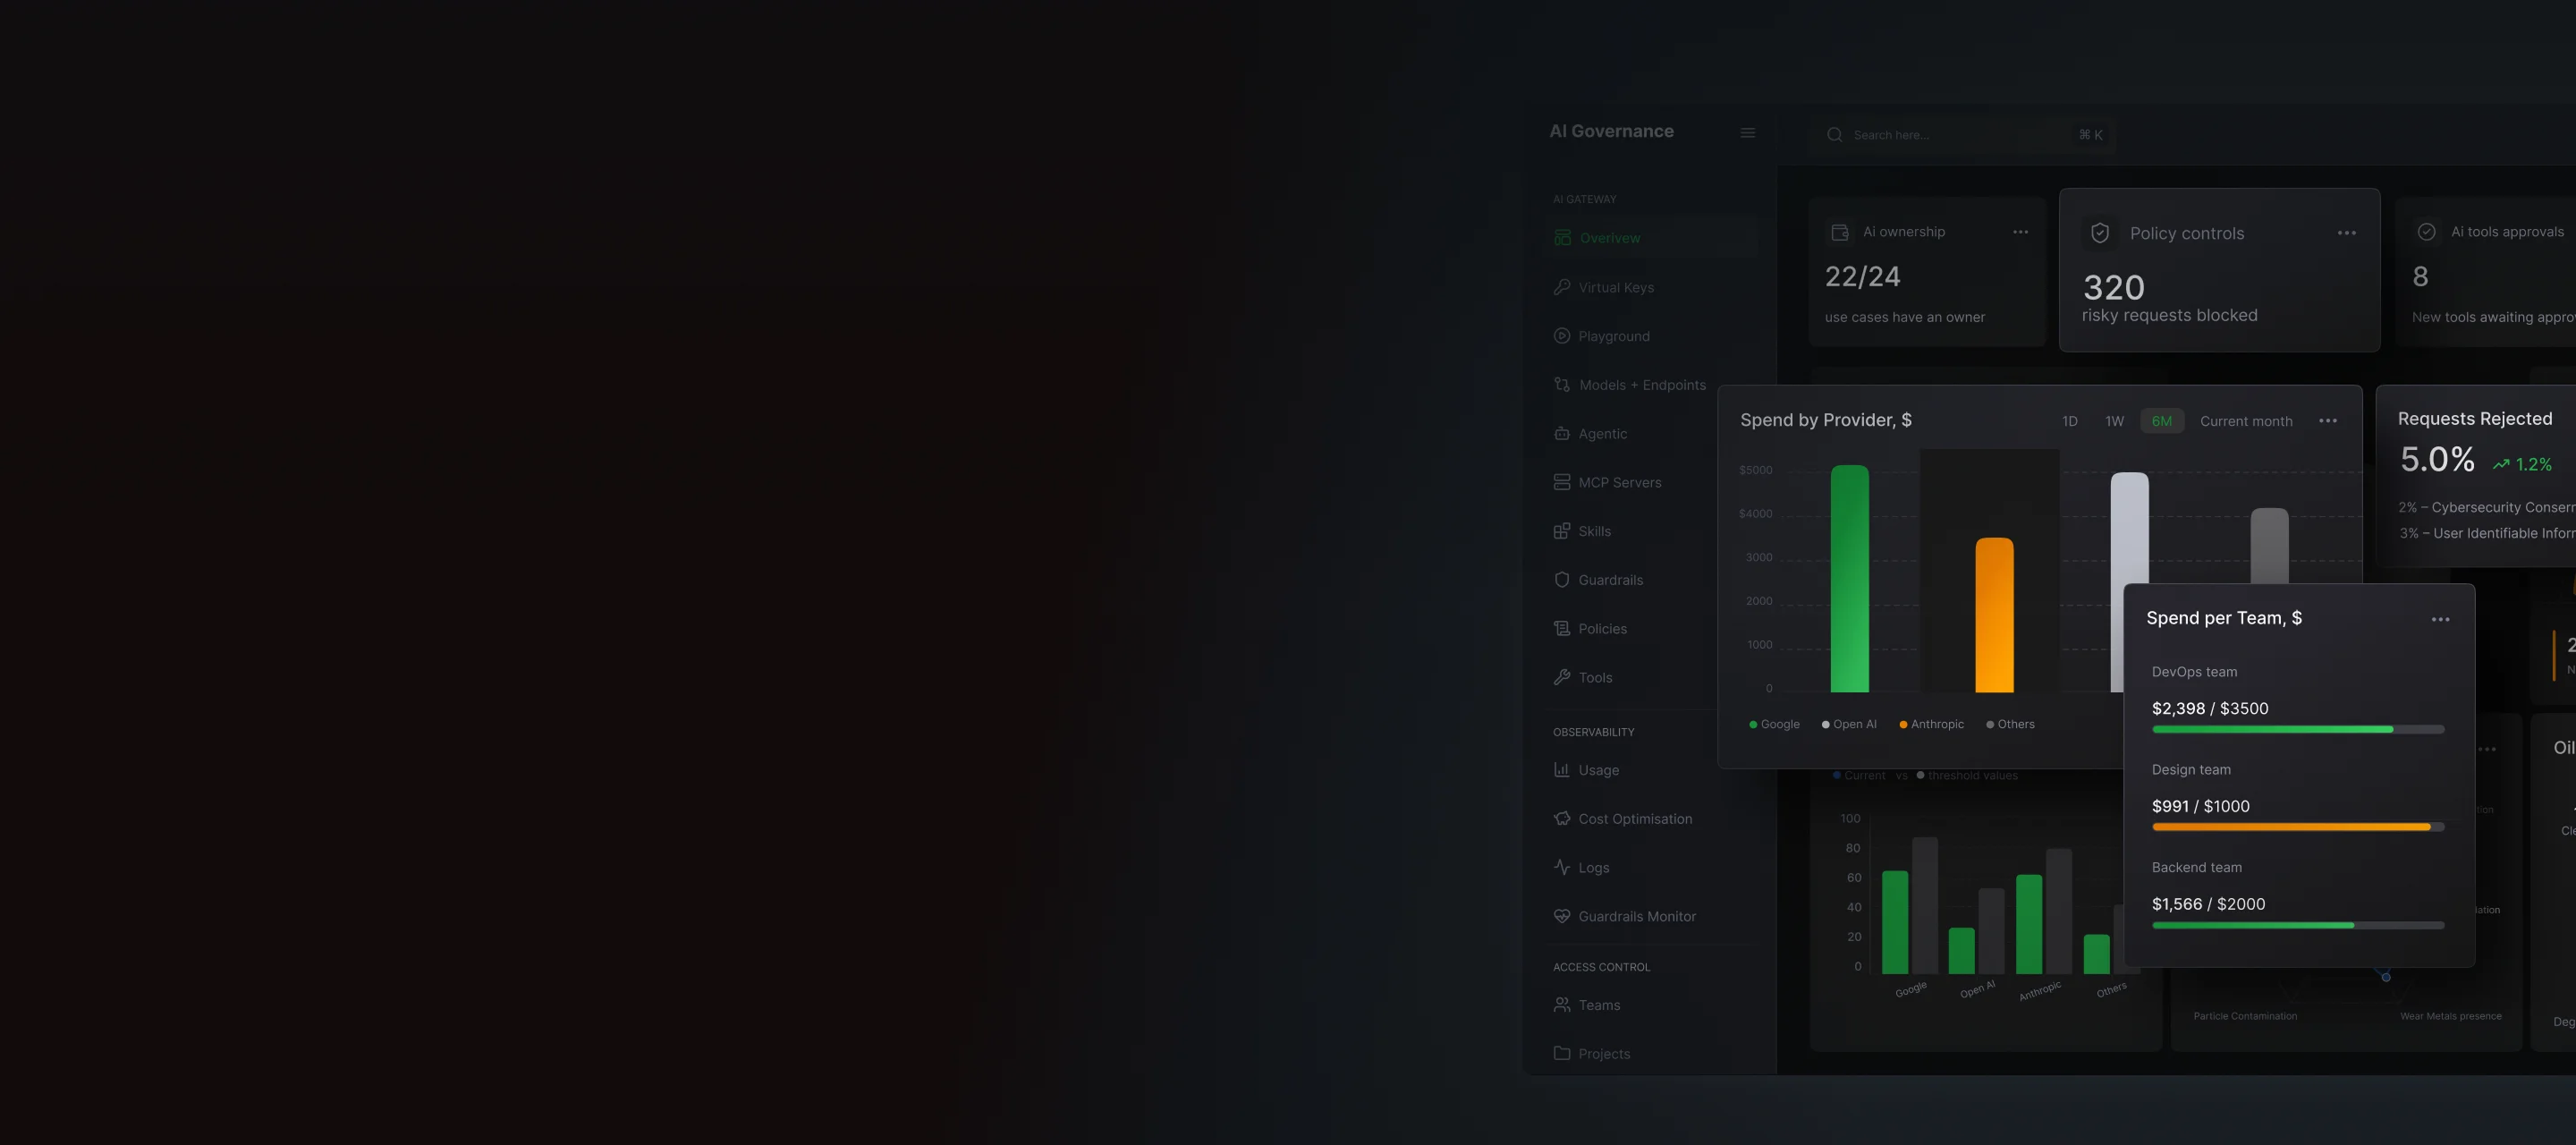The image size is (2576, 1145).
Task: Select the 1D time range
Action: [x=2069, y=421]
